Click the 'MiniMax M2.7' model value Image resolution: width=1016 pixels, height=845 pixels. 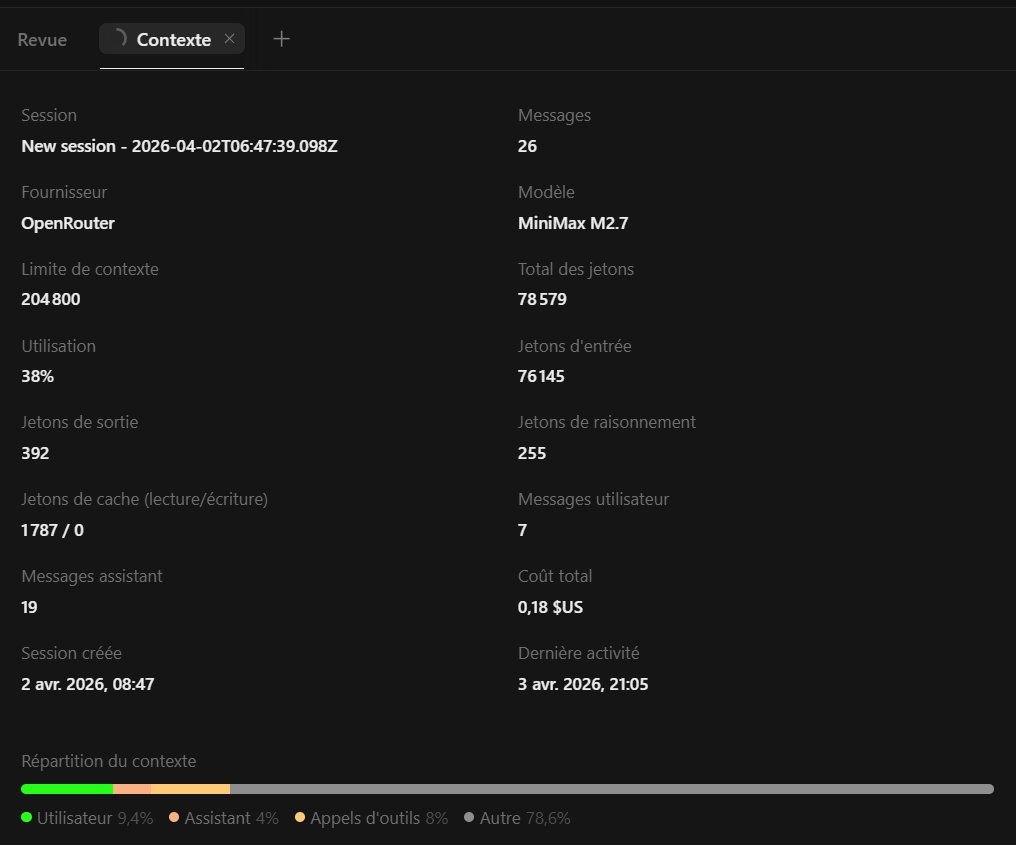point(573,223)
